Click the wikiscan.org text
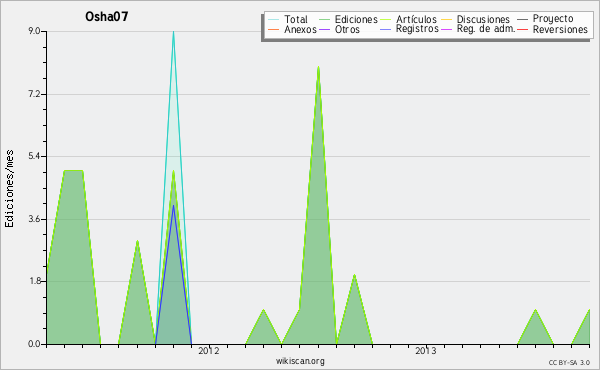This screenshot has height=370, width=600. 300,361
